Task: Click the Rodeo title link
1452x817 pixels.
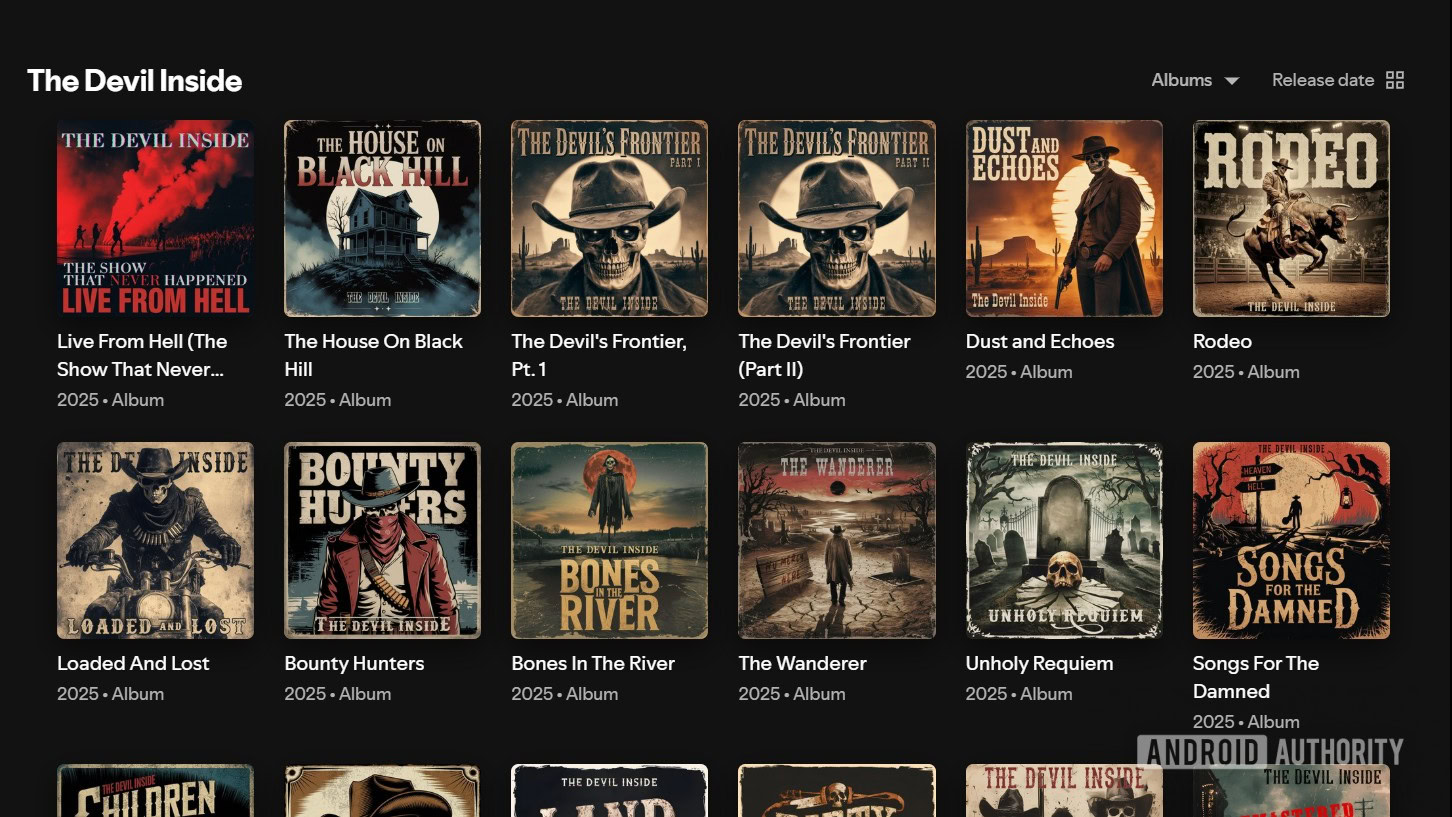Action: click(x=1222, y=342)
